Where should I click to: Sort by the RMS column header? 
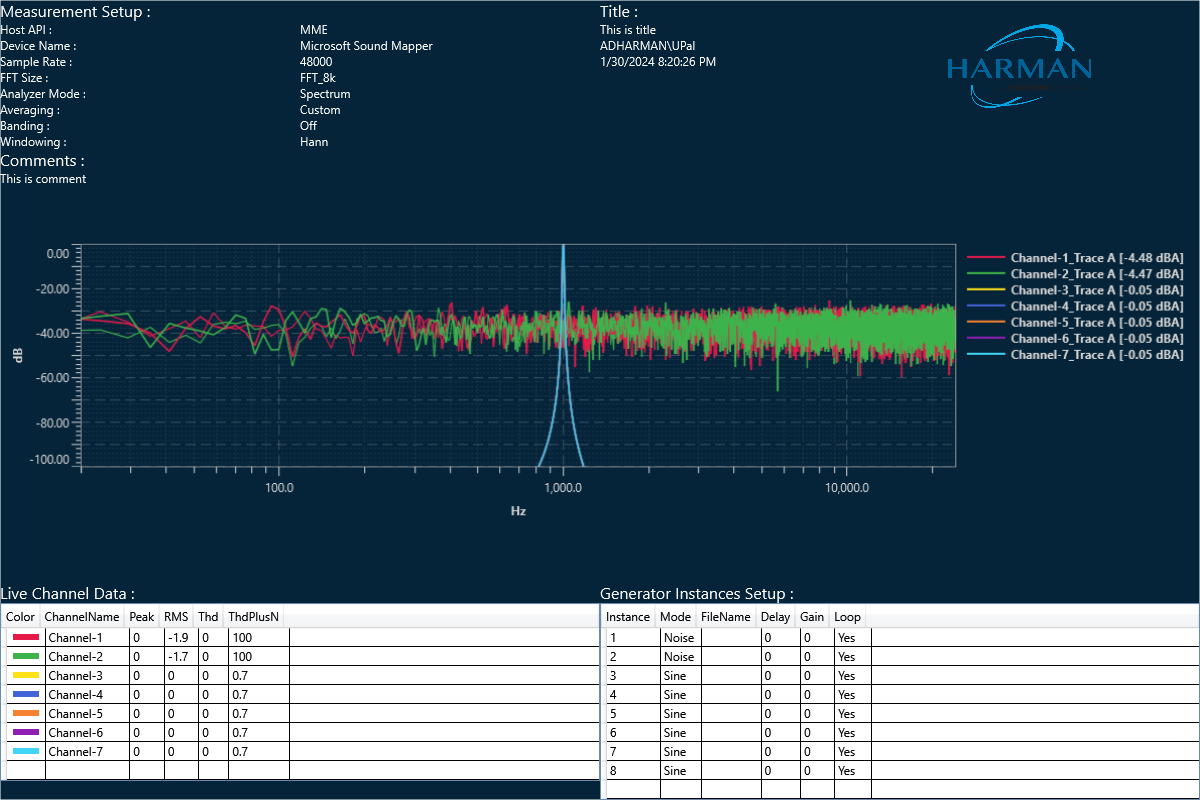tap(176, 617)
